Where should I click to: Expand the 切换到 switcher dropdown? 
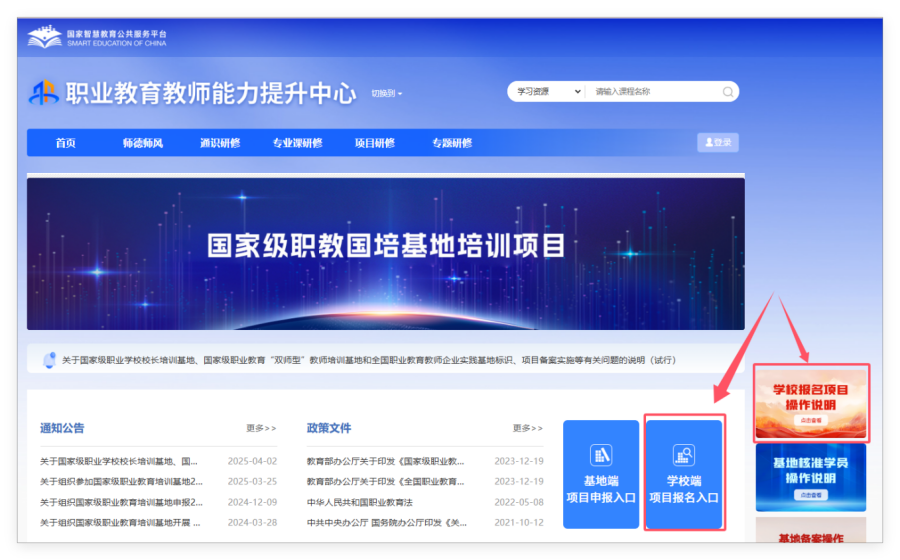point(386,94)
